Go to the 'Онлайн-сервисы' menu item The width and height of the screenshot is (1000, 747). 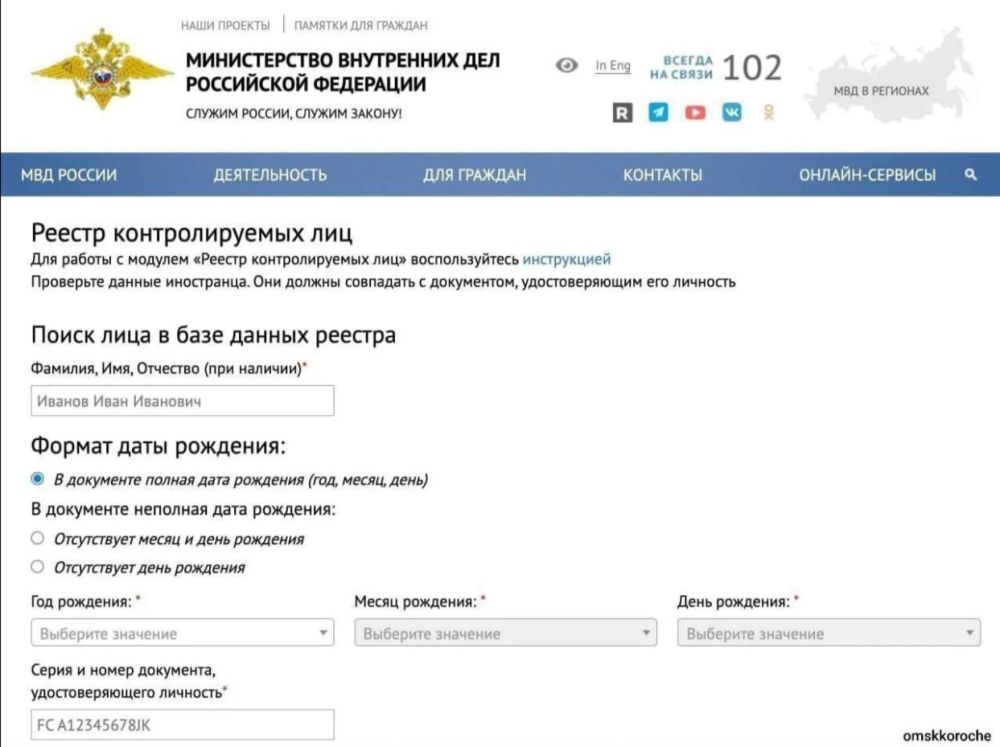coord(867,175)
